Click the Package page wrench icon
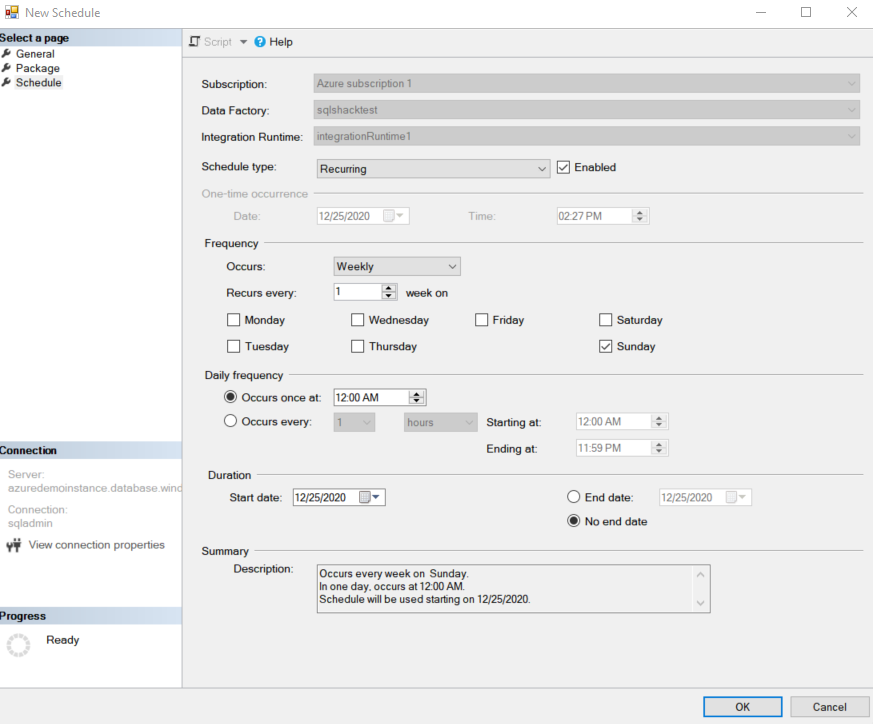Screen dimensions: 873x724 coord(7,68)
